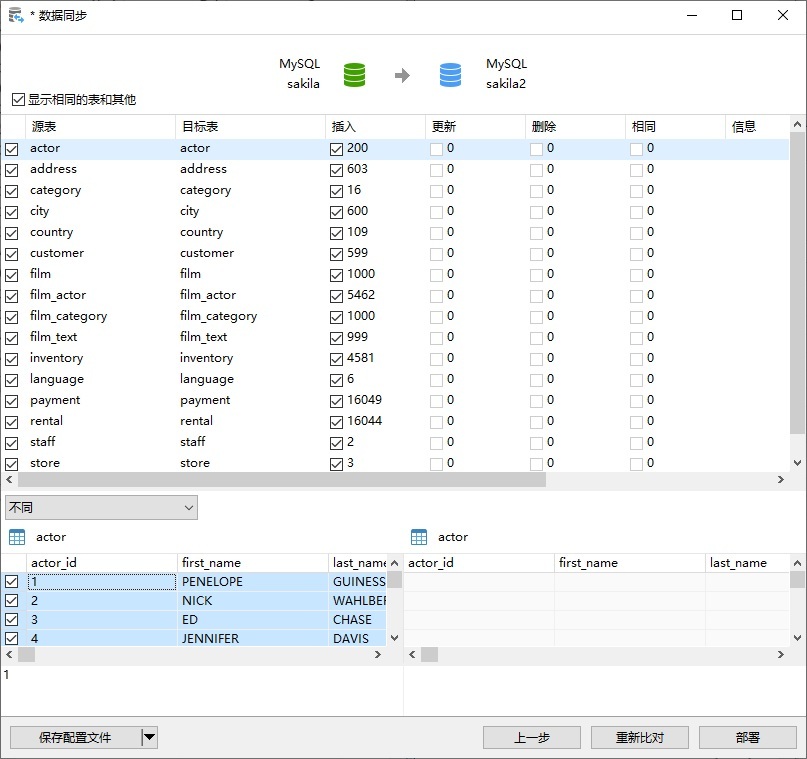This screenshot has width=807, height=759.
Task: Toggle the 显示相同的表和其他 checkbox
Action: [19, 99]
